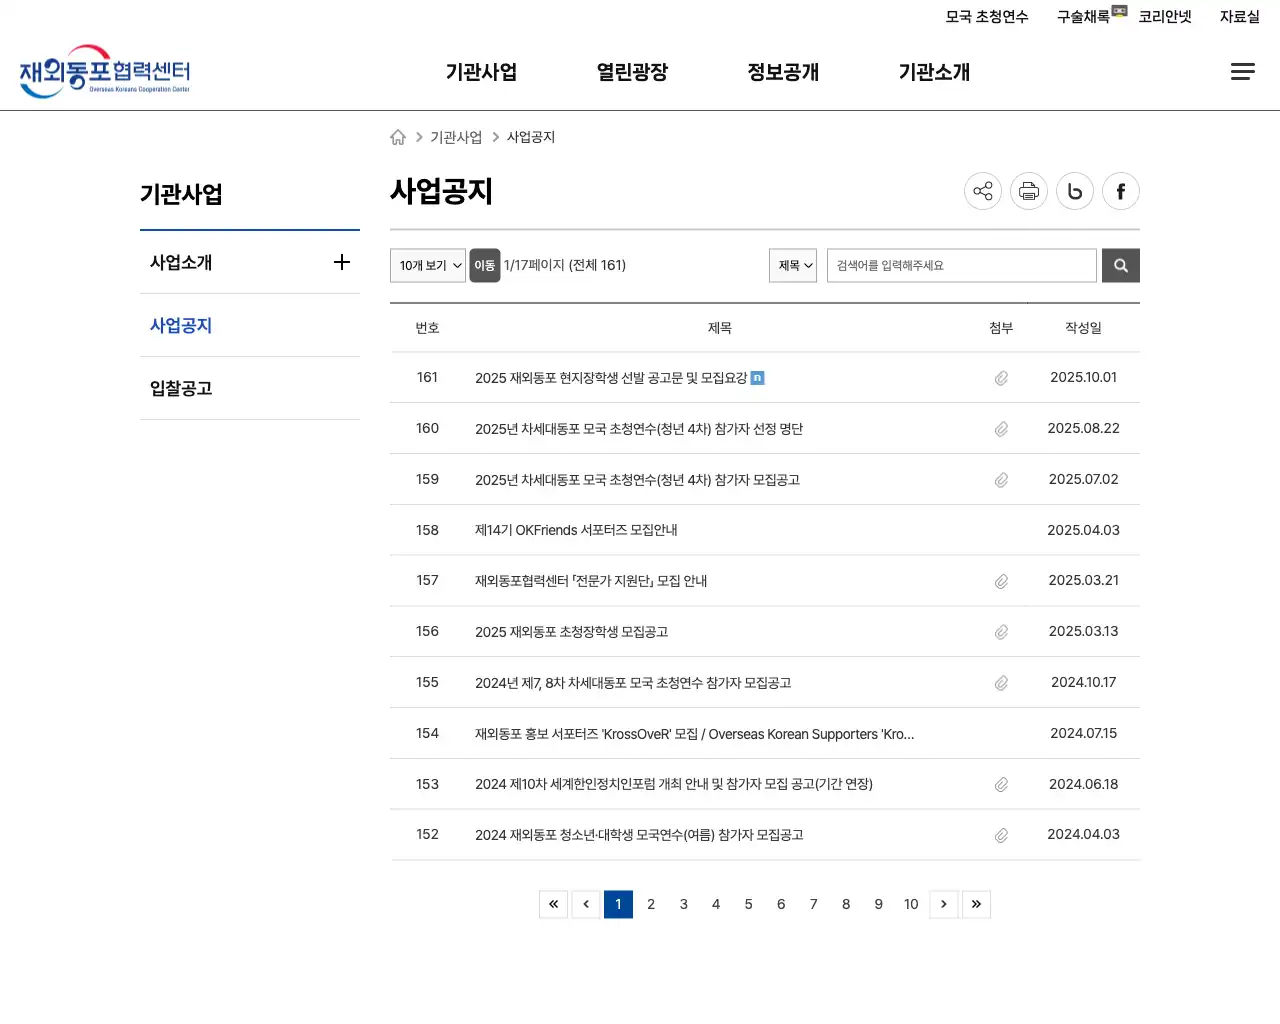
Task: Open 기관사업 top menu
Action: (x=481, y=72)
